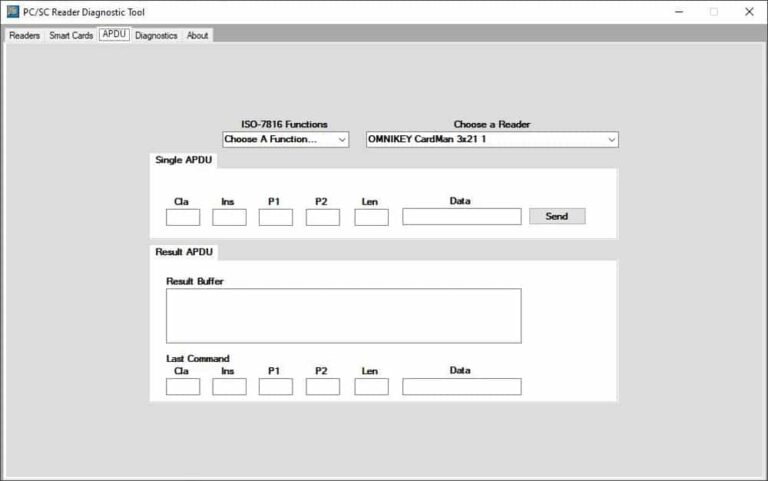Click the Choose a Reader label

pos(492,124)
